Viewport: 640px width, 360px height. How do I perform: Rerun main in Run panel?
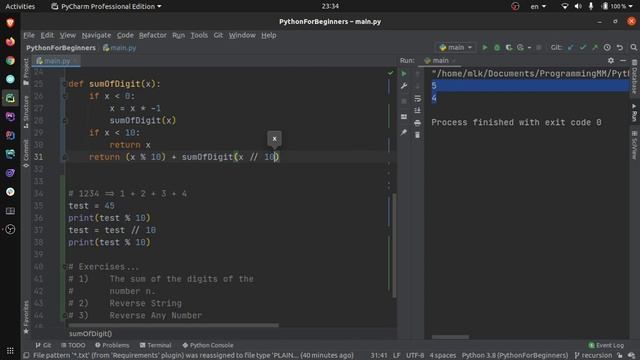tap(404, 73)
